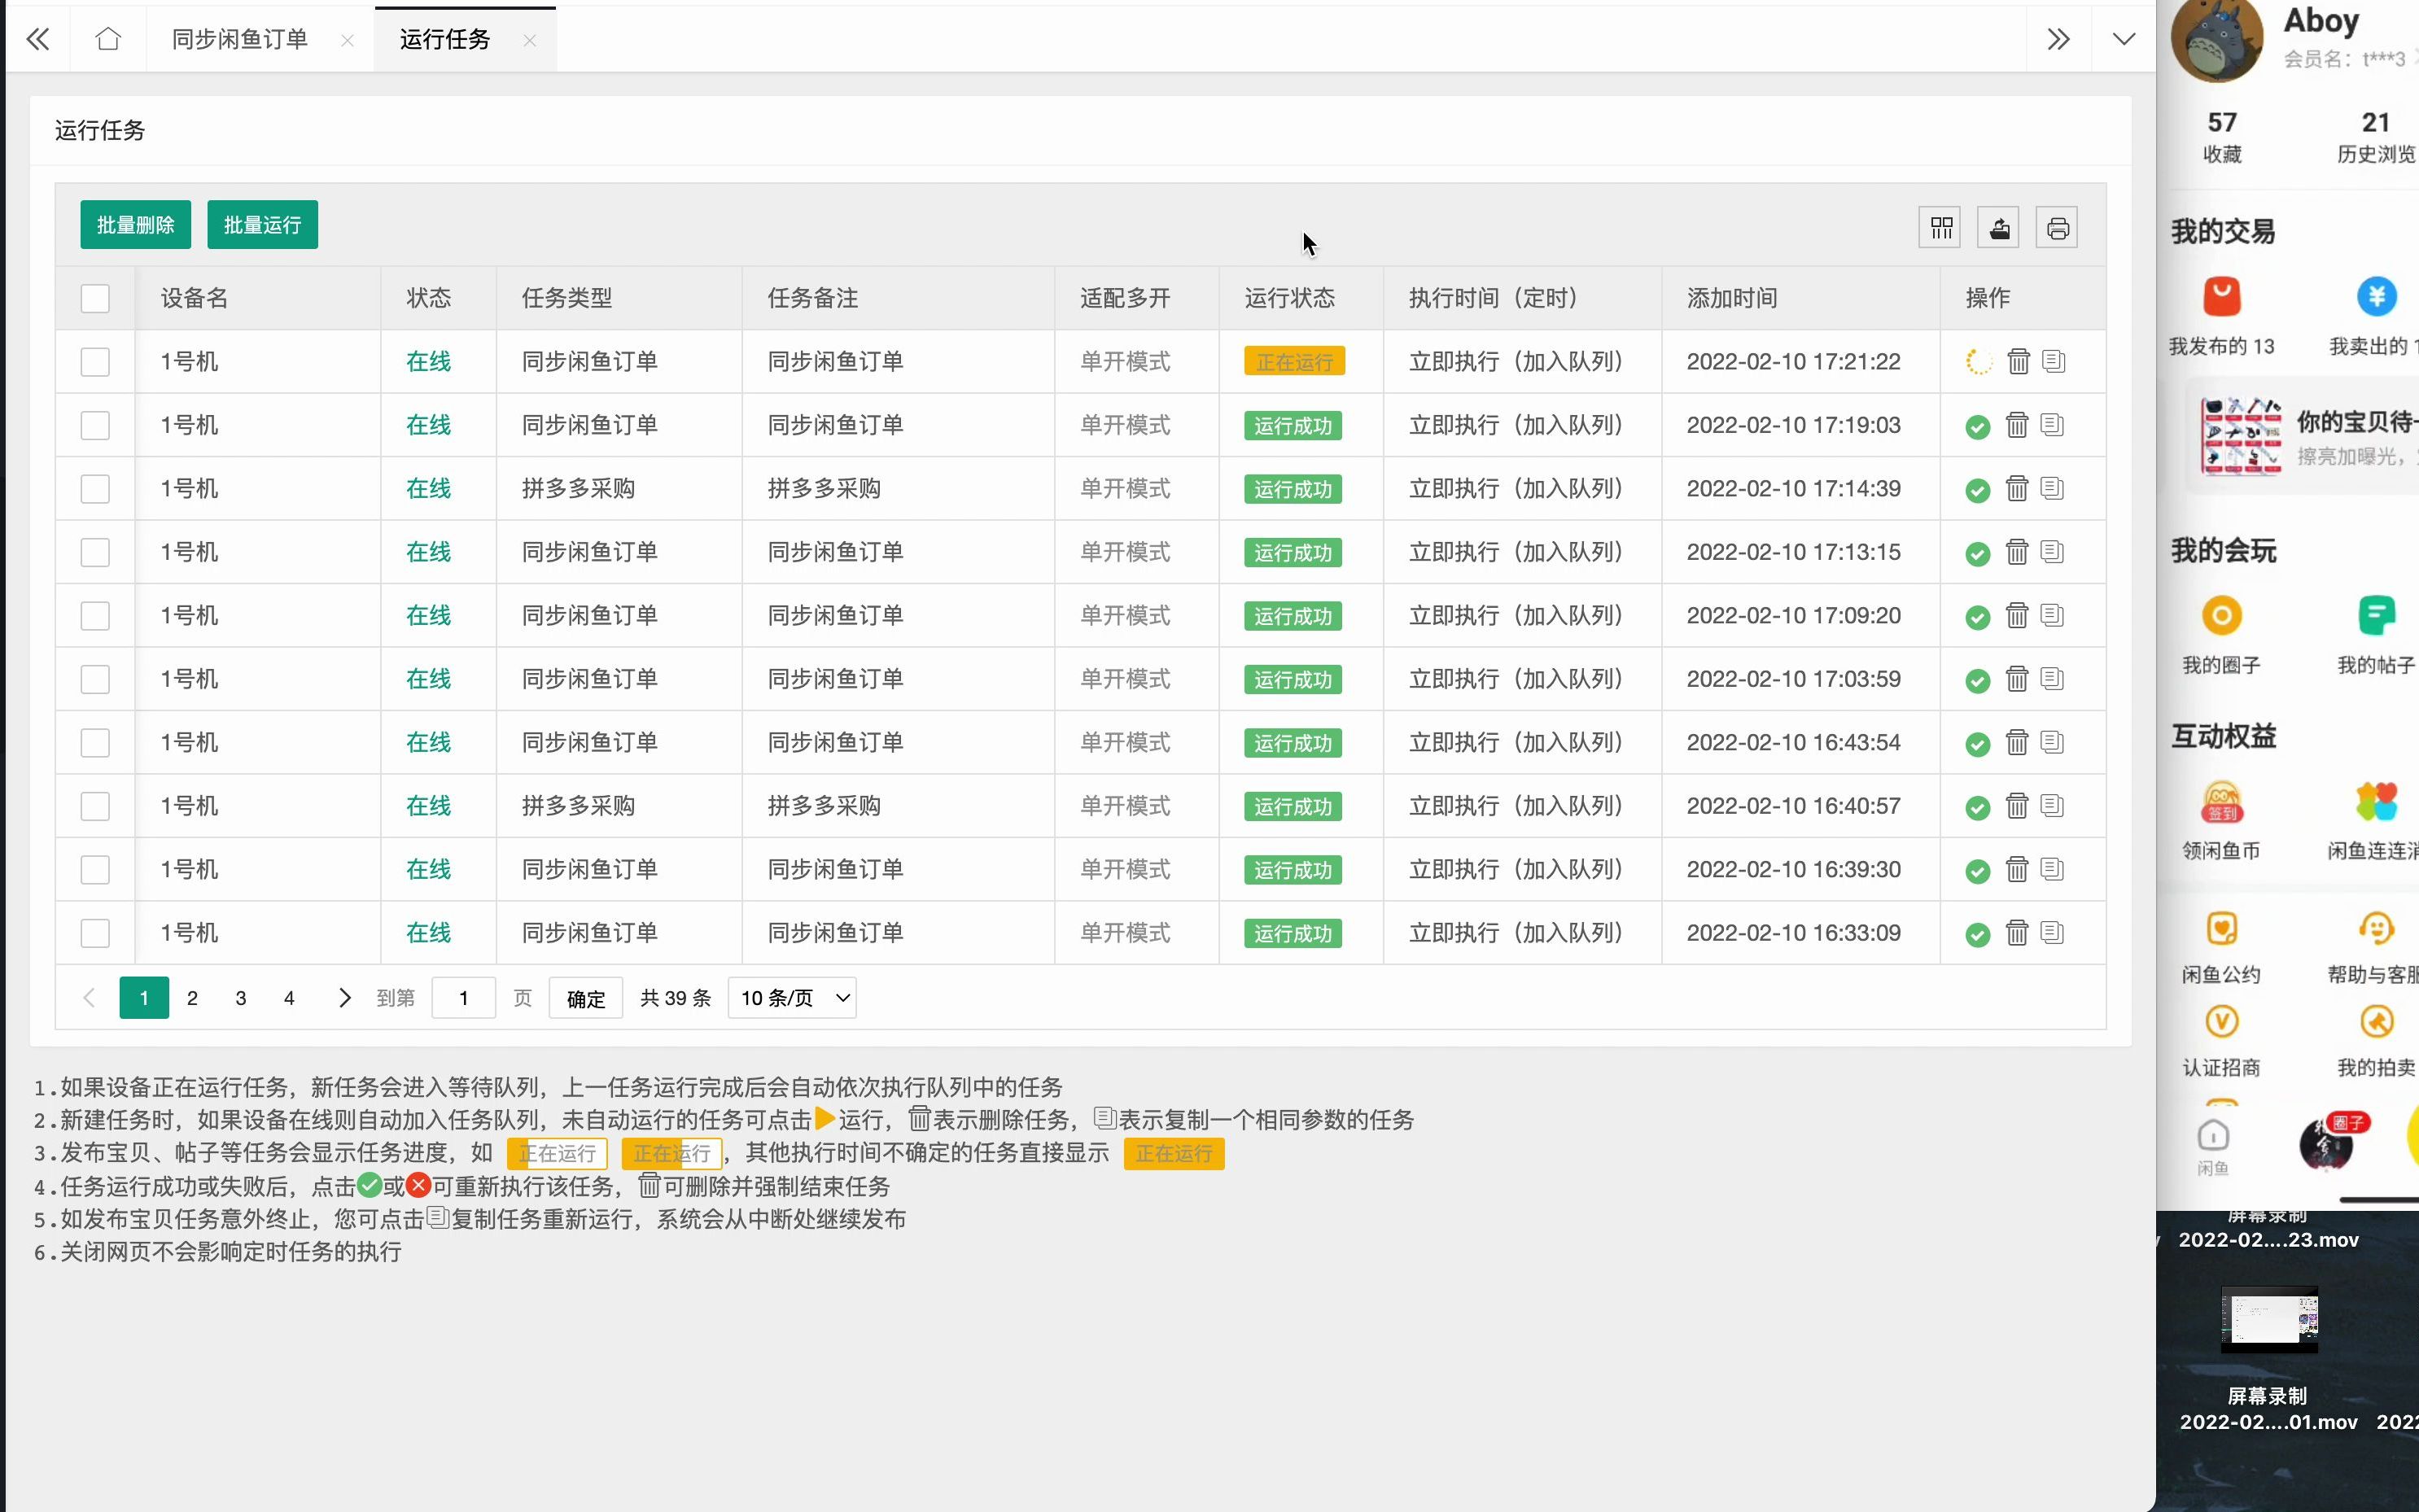Open 我发布的 in Xianyu panel
Image resolution: width=2419 pixels, height=1512 pixels.
tap(2221, 317)
